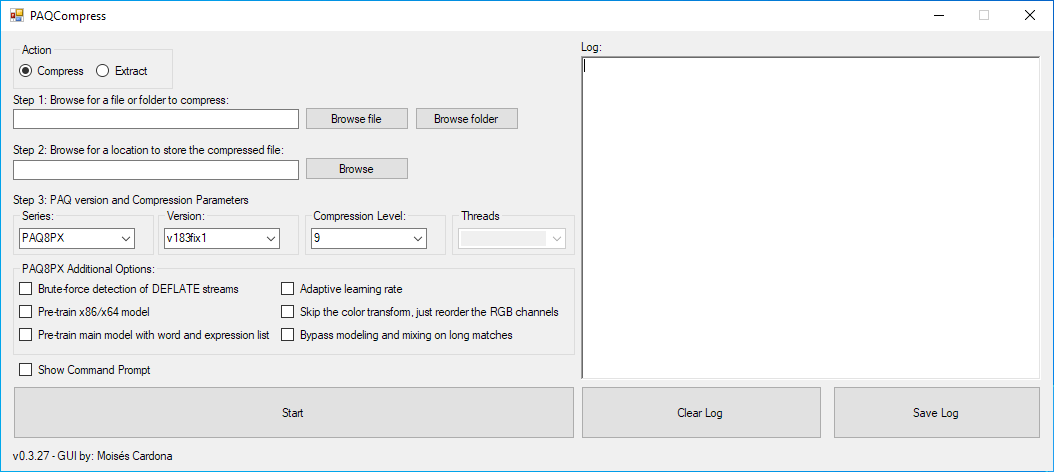Screen dimensions: 1054x472
Task: Tick Skip the color transform checkbox
Action: click(288, 312)
